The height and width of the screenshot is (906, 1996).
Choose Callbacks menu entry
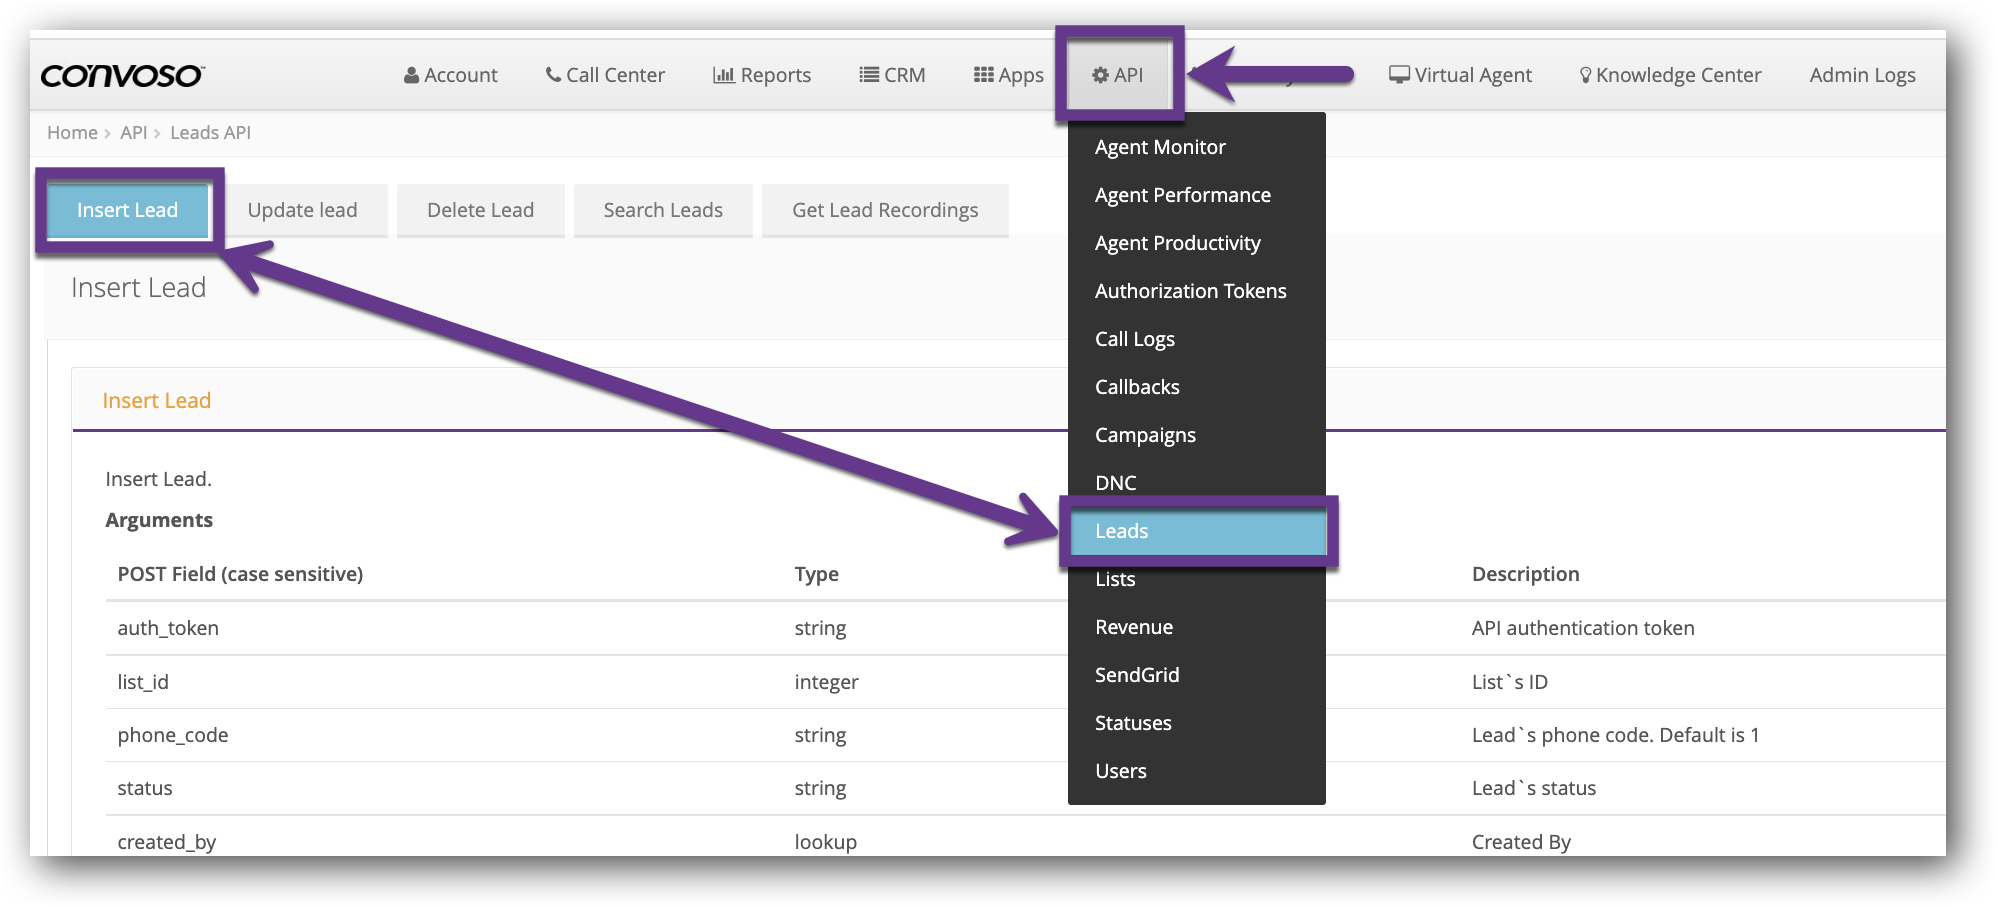pyautogui.click(x=1197, y=387)
